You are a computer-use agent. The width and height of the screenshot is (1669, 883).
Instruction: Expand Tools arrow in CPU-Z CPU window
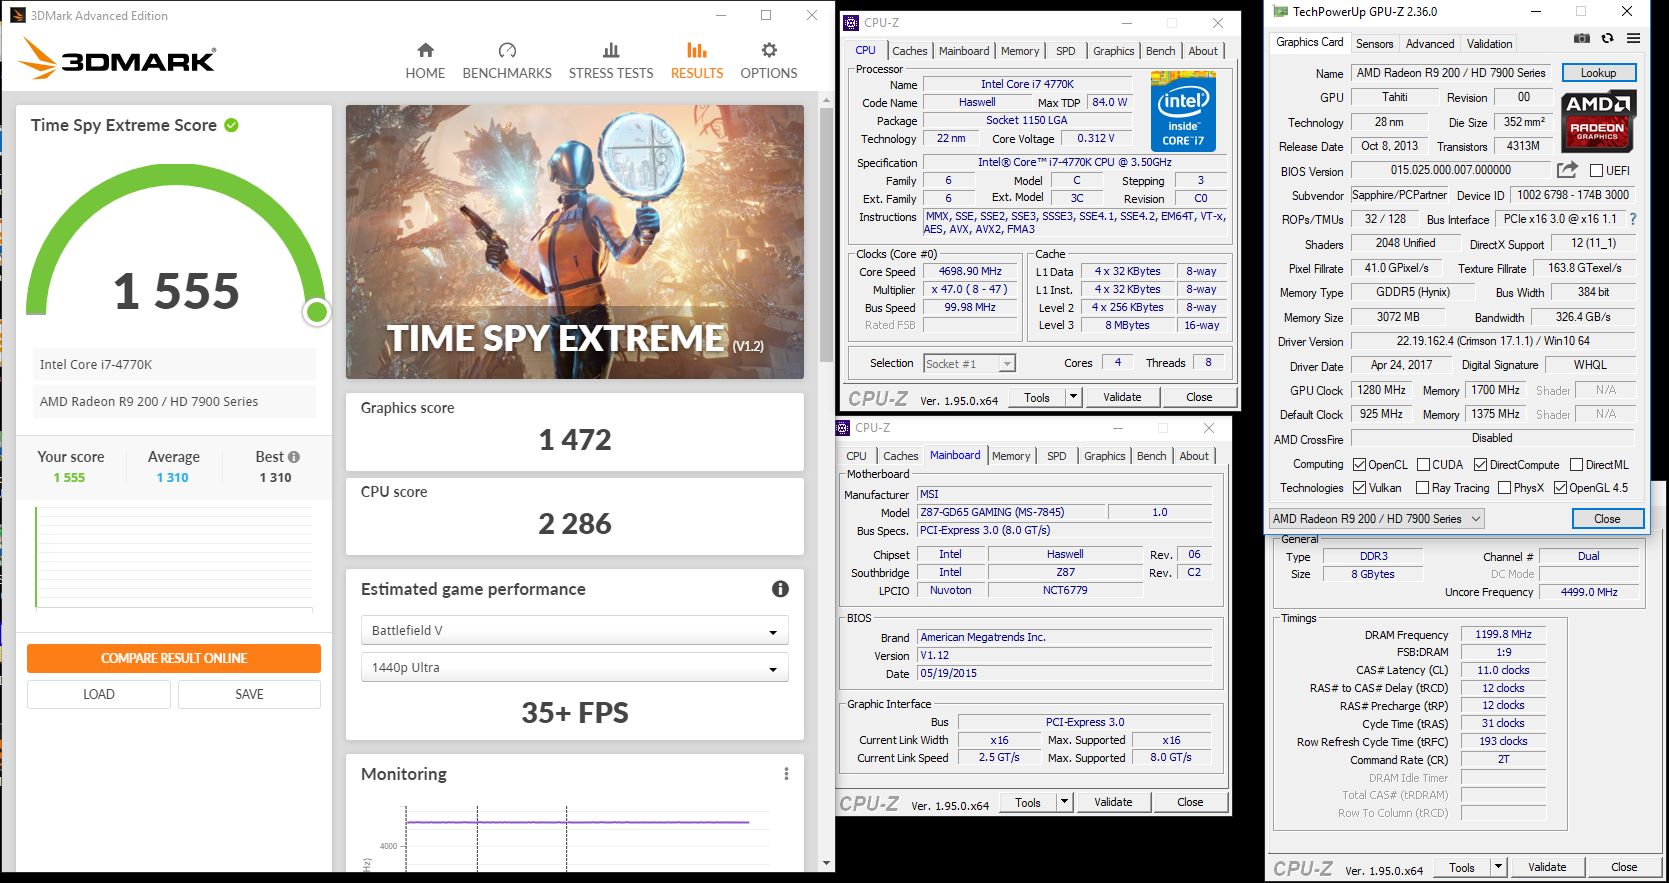point(1073,397)
